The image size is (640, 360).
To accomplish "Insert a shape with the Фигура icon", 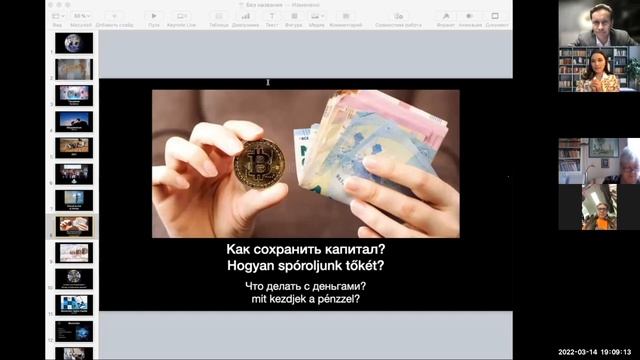I will point(294,16).
